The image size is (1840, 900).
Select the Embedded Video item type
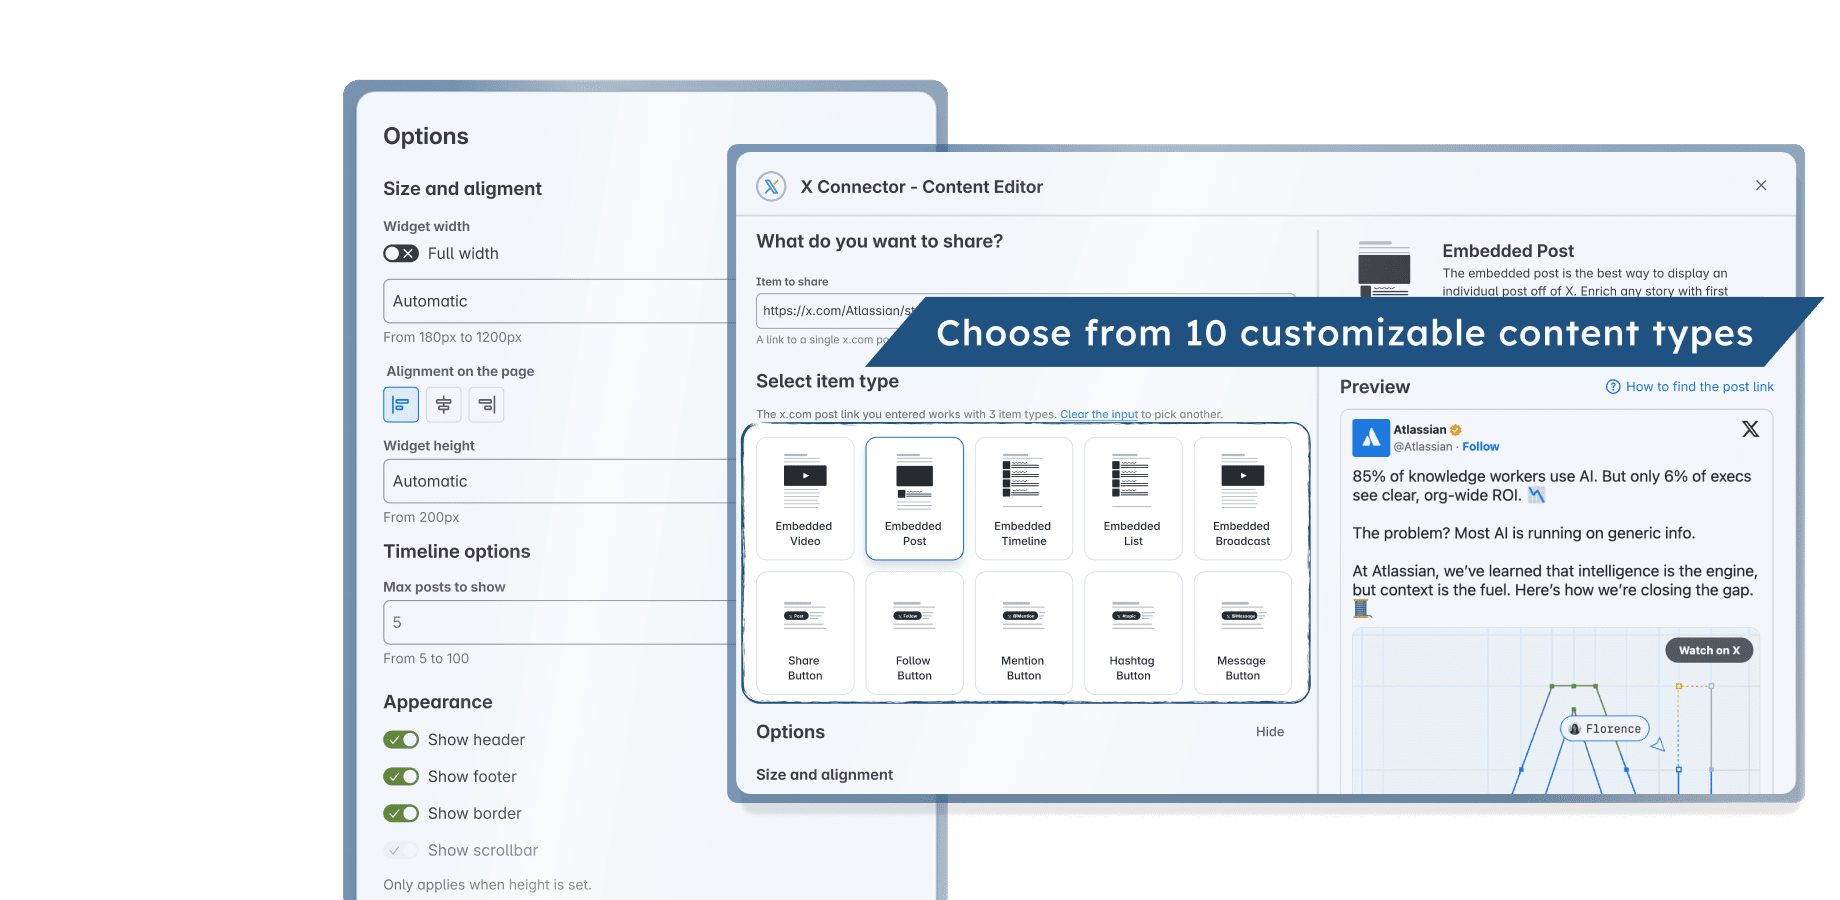pos(805,498)
